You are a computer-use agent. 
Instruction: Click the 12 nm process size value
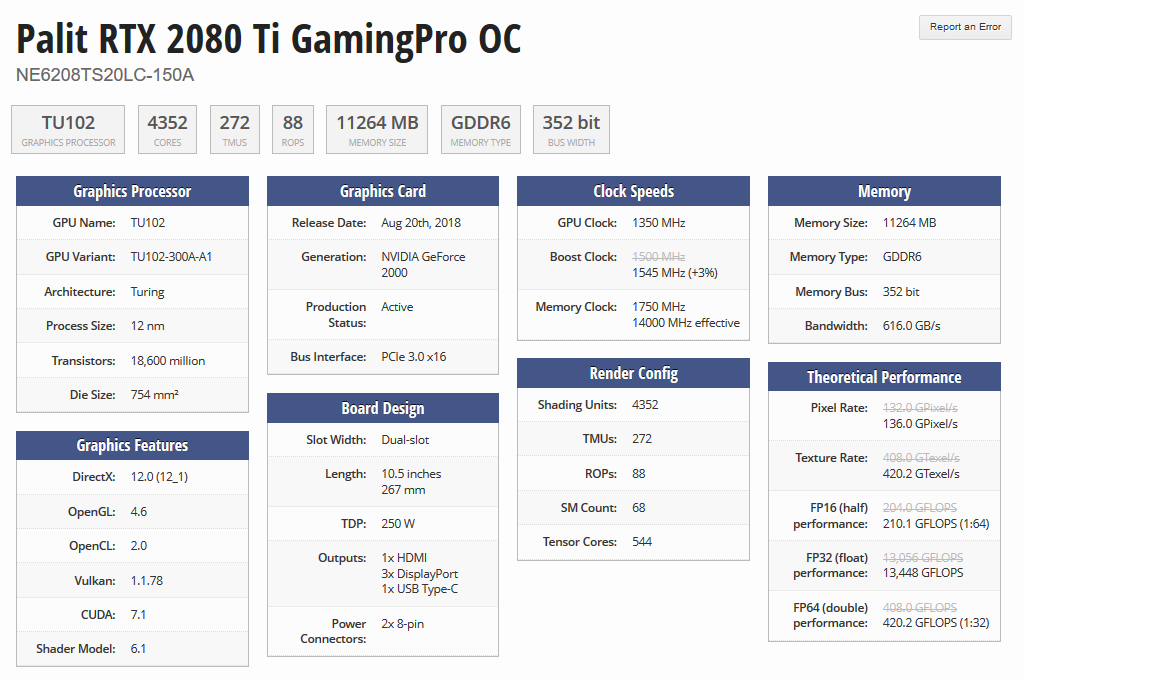(x=148, y=326)
